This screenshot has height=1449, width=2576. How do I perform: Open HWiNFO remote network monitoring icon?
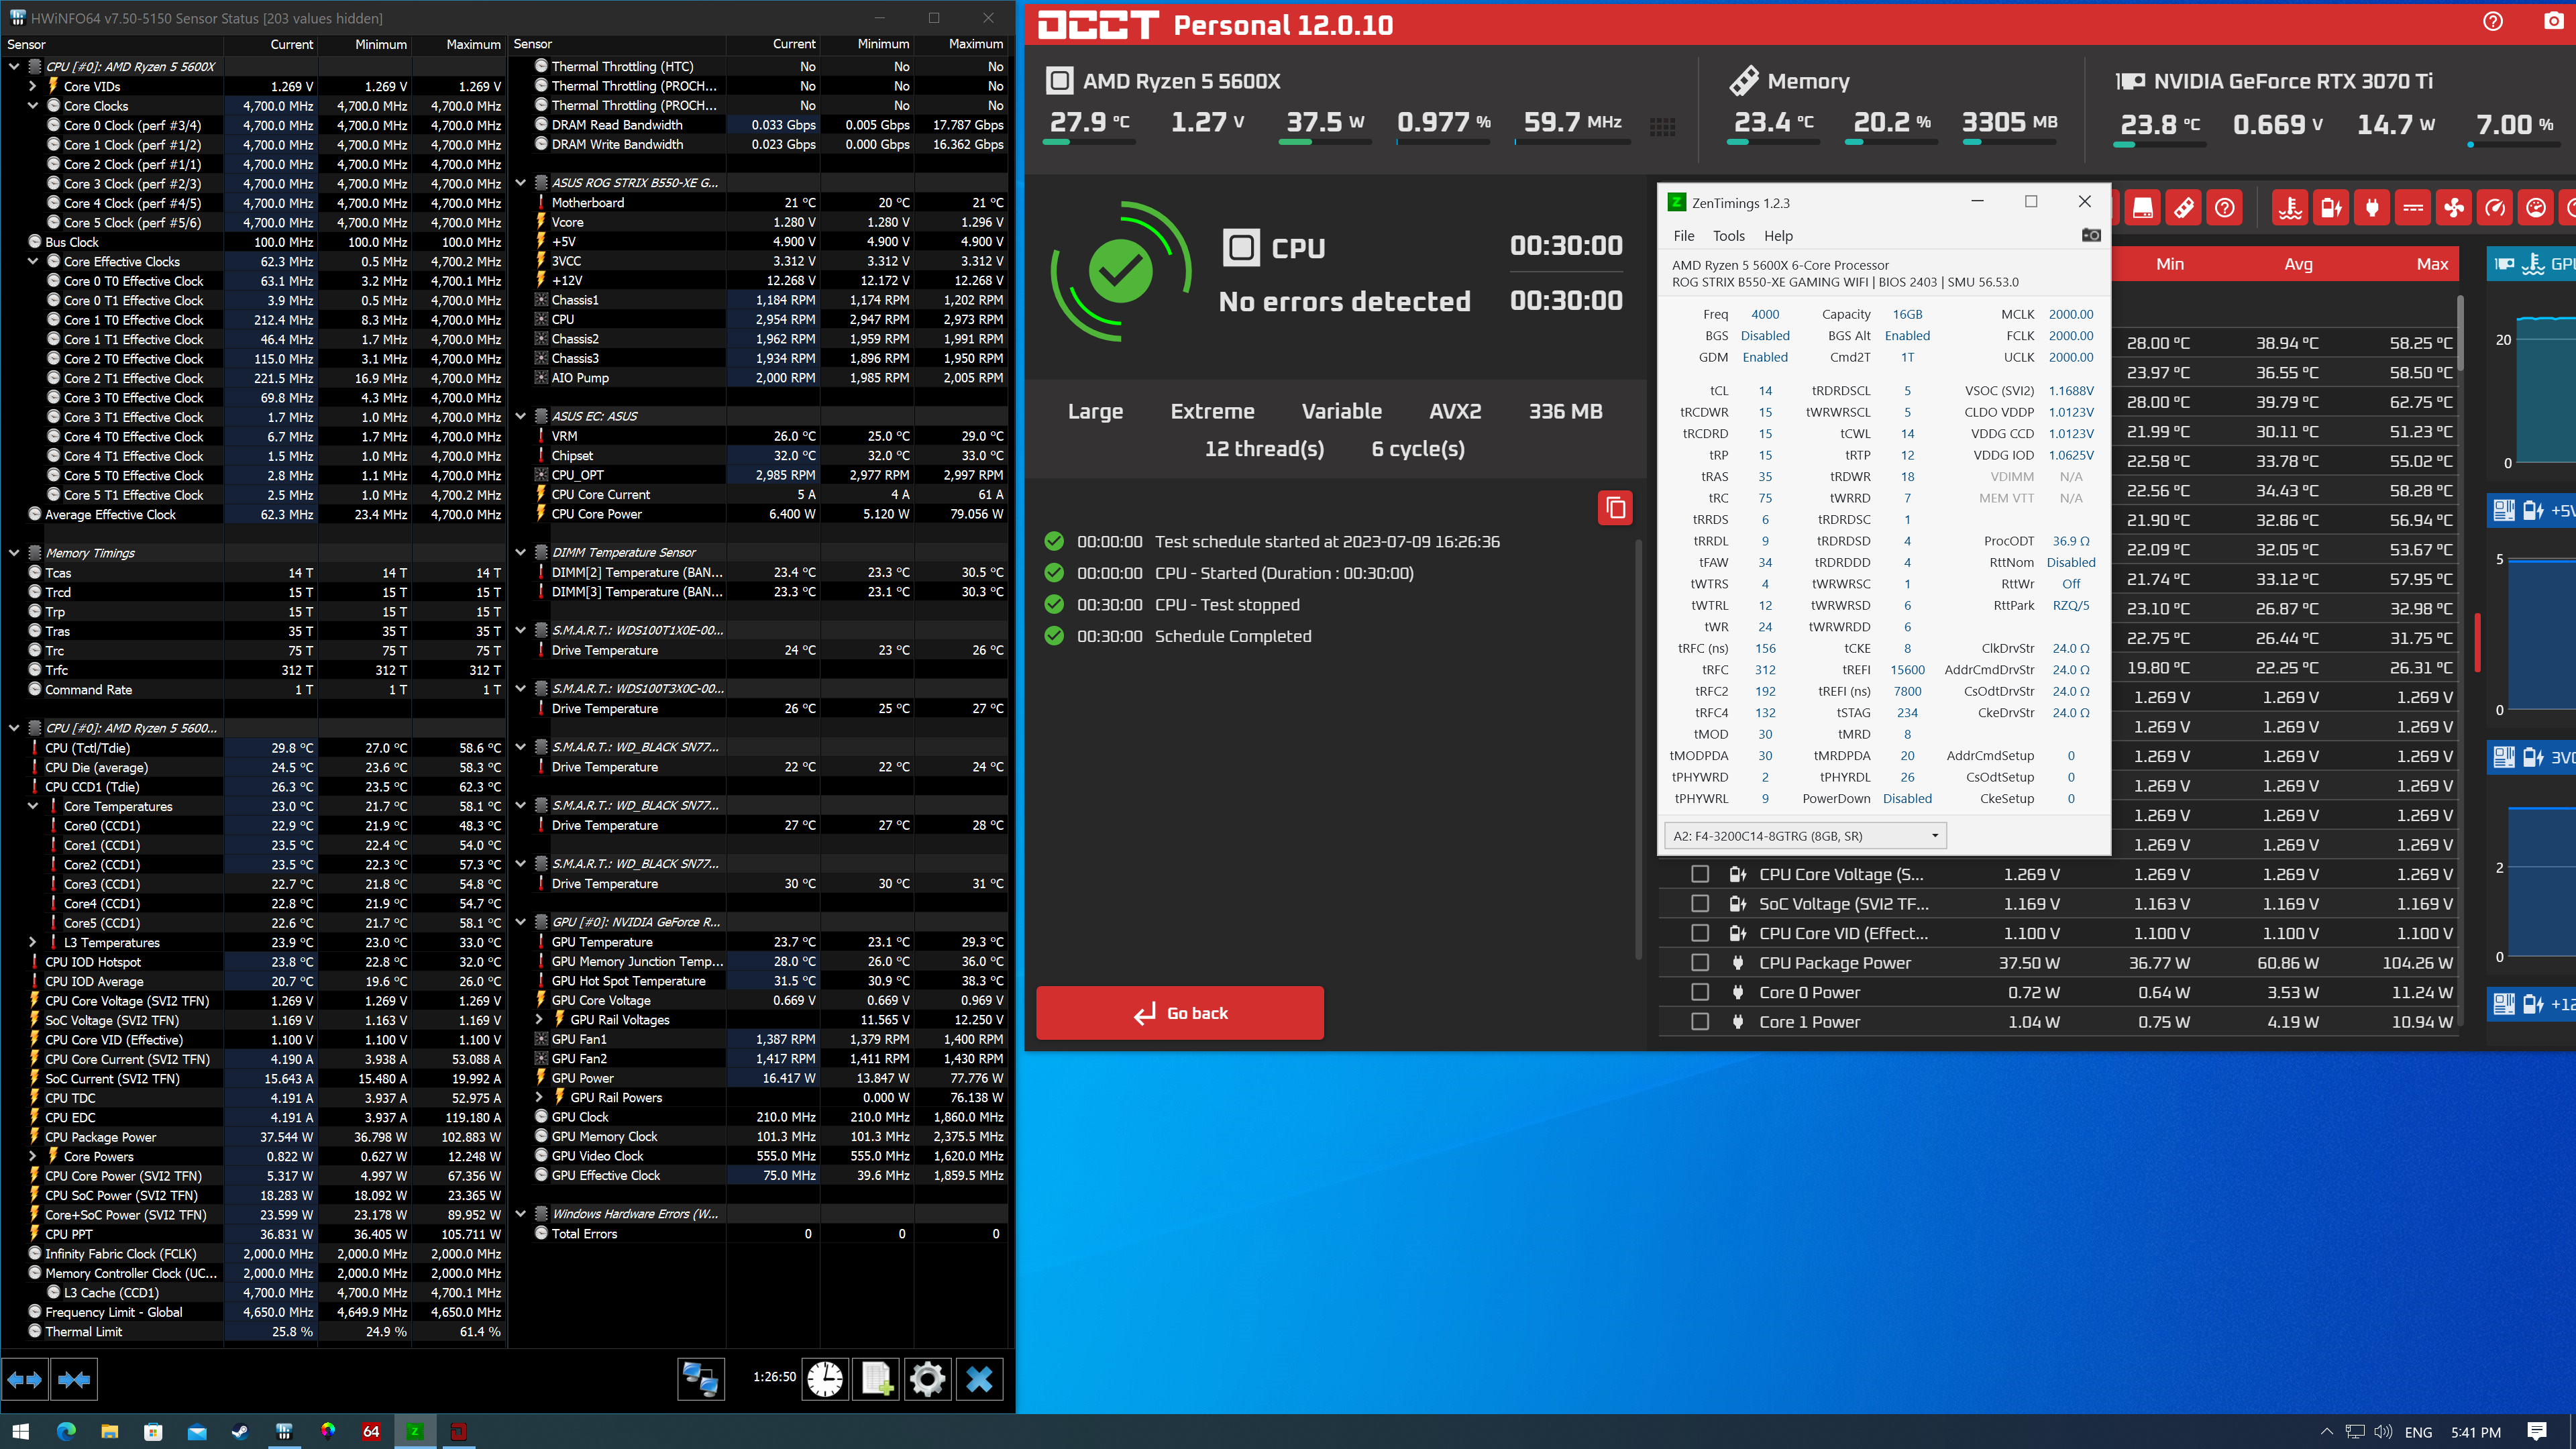pos(700,1380)
